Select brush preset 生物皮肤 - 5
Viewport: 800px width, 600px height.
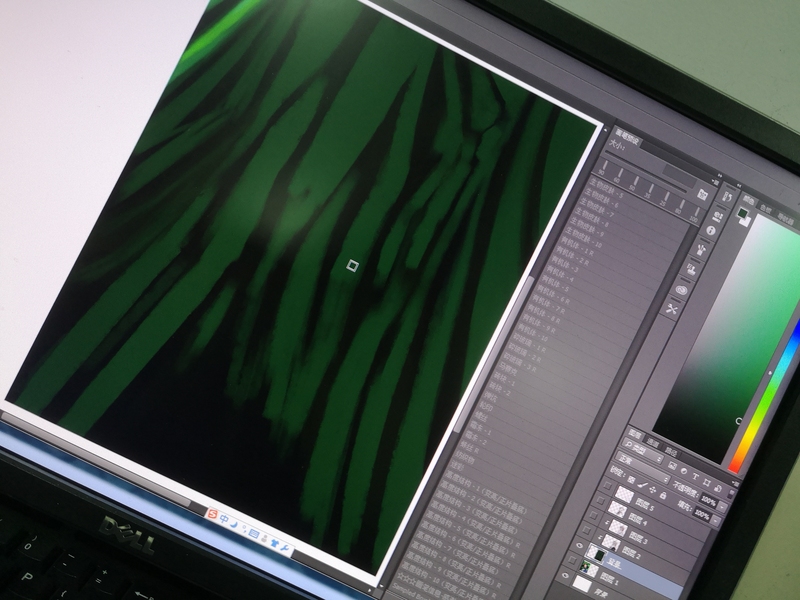pos(606,190)
